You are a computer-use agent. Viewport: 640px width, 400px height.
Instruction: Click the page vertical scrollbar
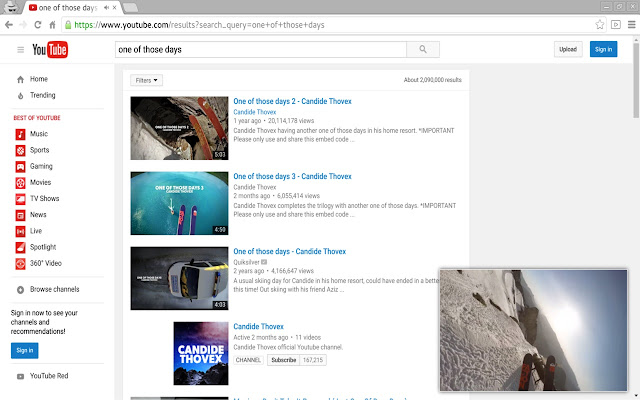tap(636, 78)
